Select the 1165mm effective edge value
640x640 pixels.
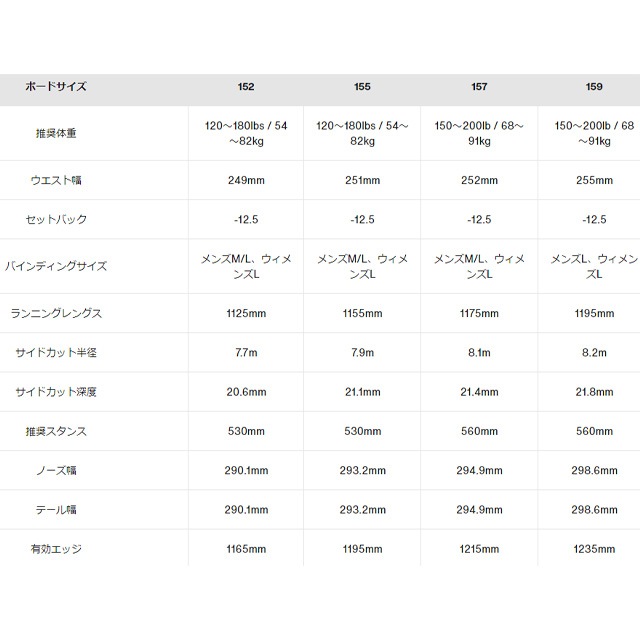(x=246, y=548)
